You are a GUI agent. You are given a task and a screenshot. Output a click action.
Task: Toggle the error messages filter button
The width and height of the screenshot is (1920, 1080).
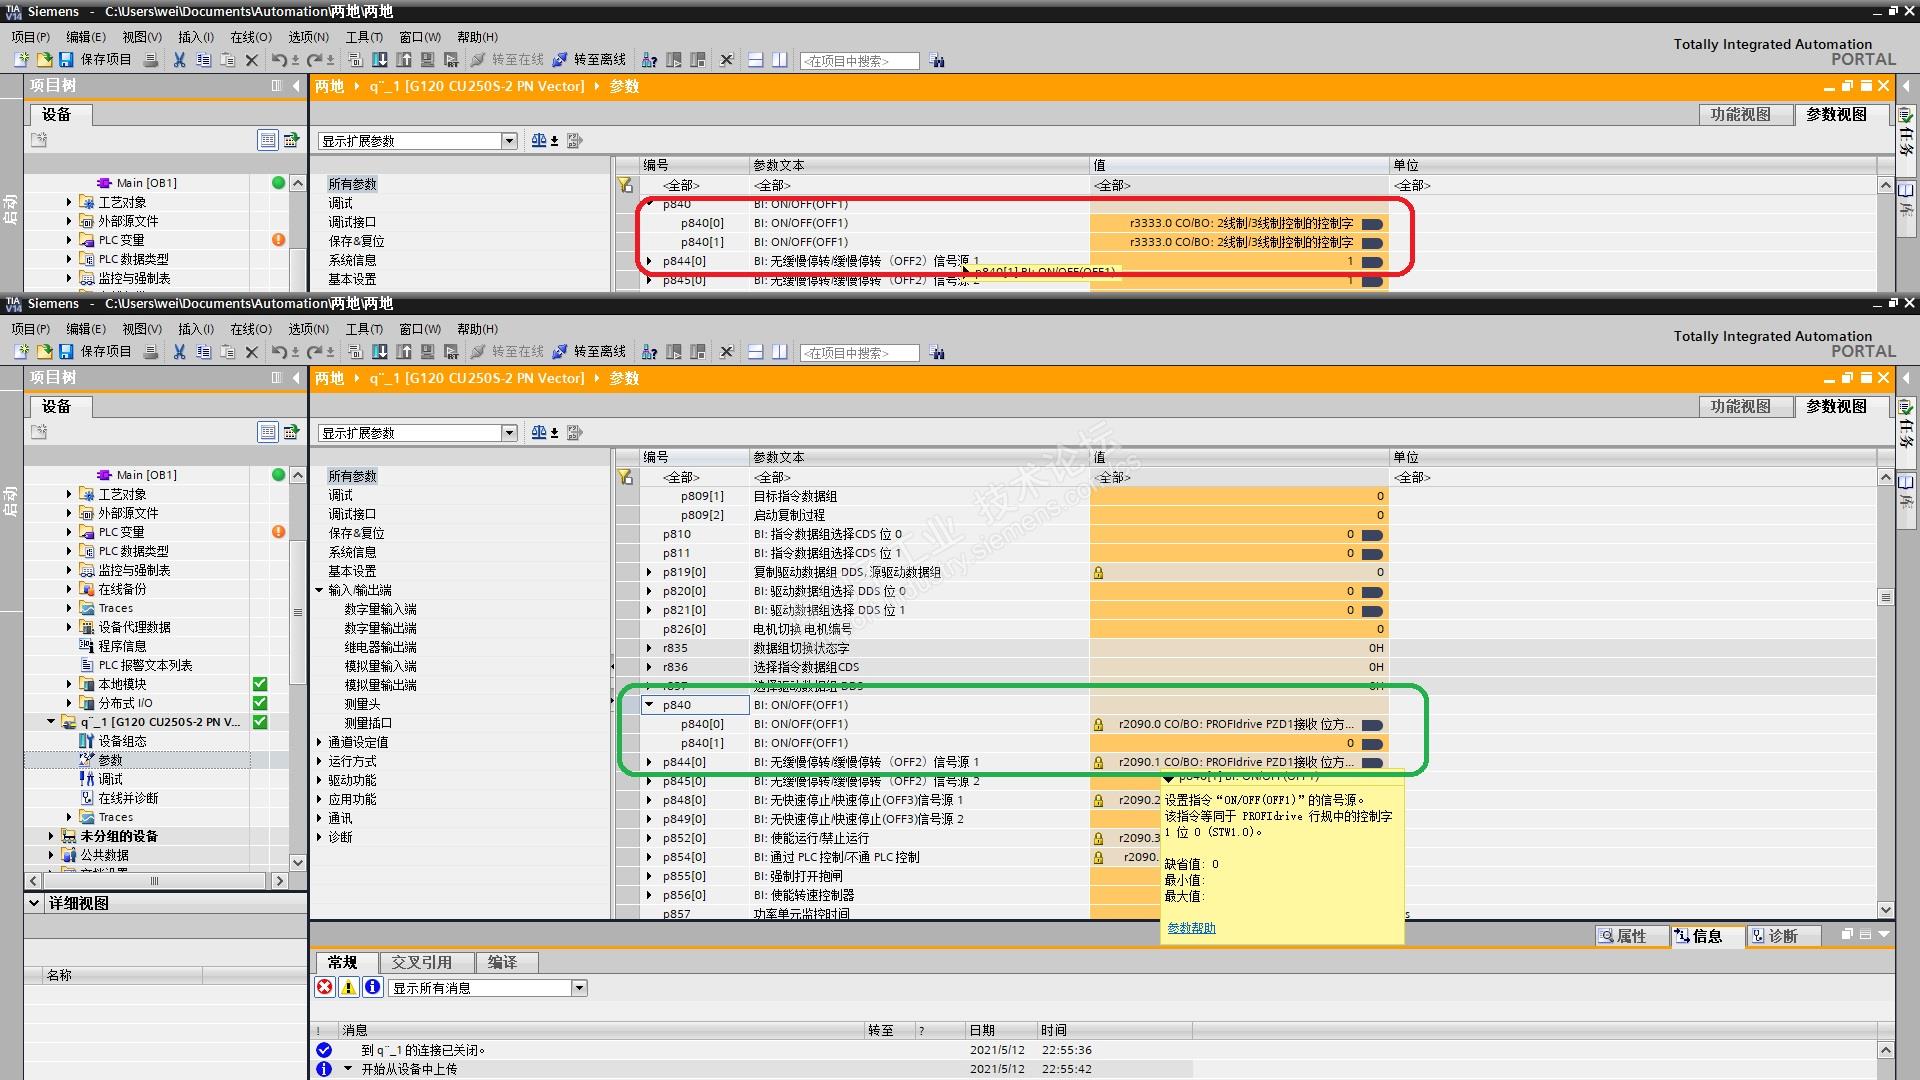[x=325, y=988]
